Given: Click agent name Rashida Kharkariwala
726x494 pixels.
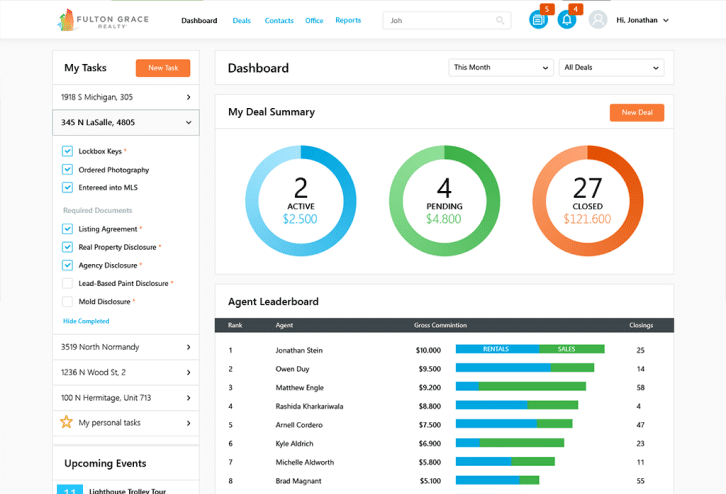Looking at the screenshot, I should tap(309, 406).
